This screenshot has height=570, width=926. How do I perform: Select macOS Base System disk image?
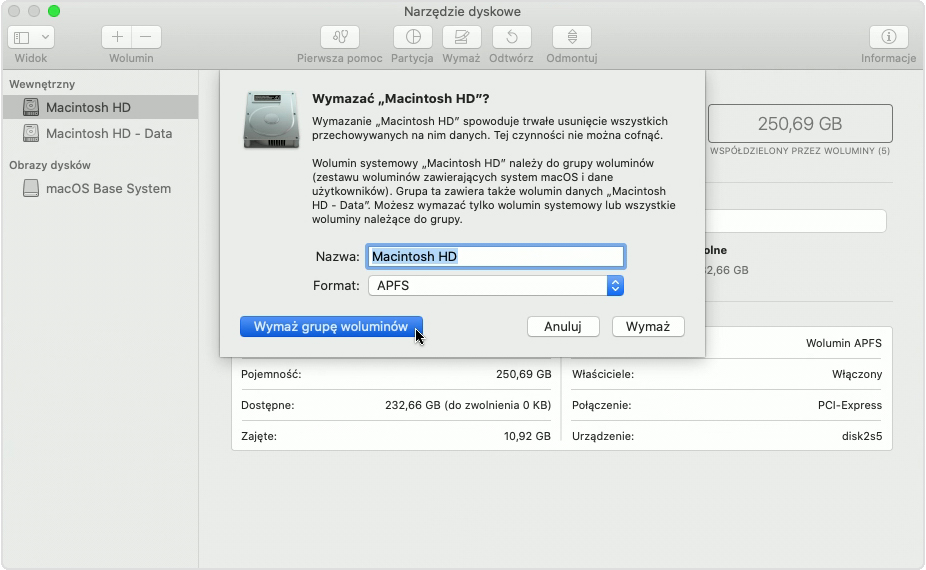click(x=108, y=189)
